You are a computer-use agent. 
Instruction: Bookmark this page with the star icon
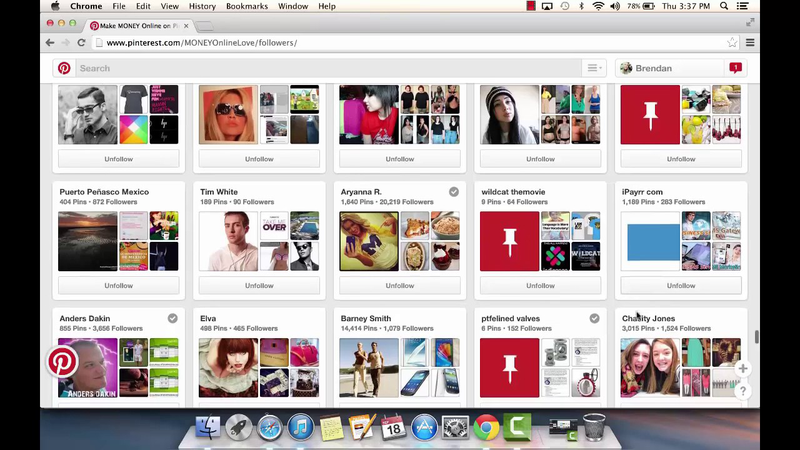pos(732,43)
